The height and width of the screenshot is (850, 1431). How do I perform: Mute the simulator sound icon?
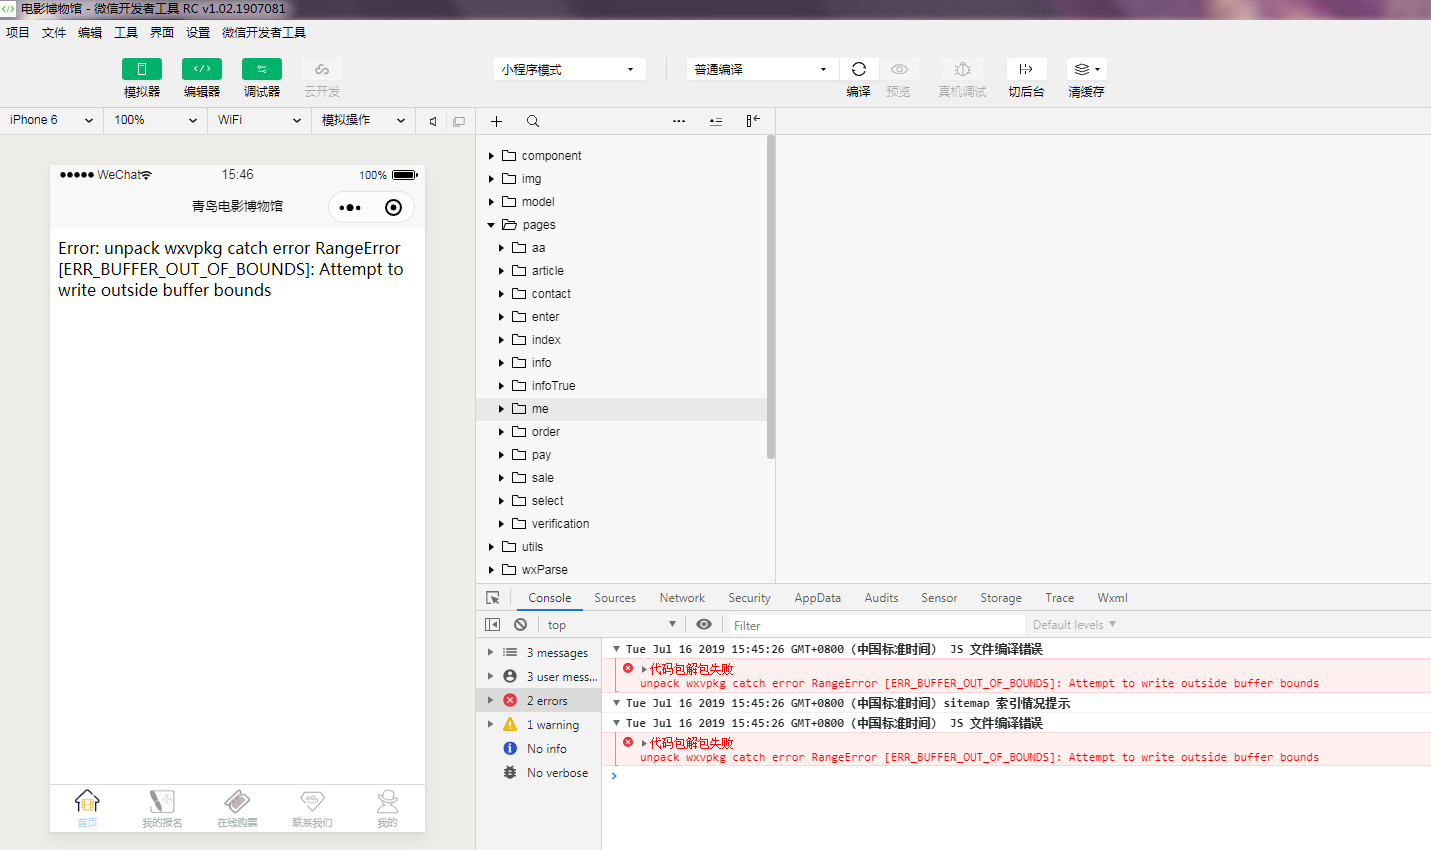[433, 121]
